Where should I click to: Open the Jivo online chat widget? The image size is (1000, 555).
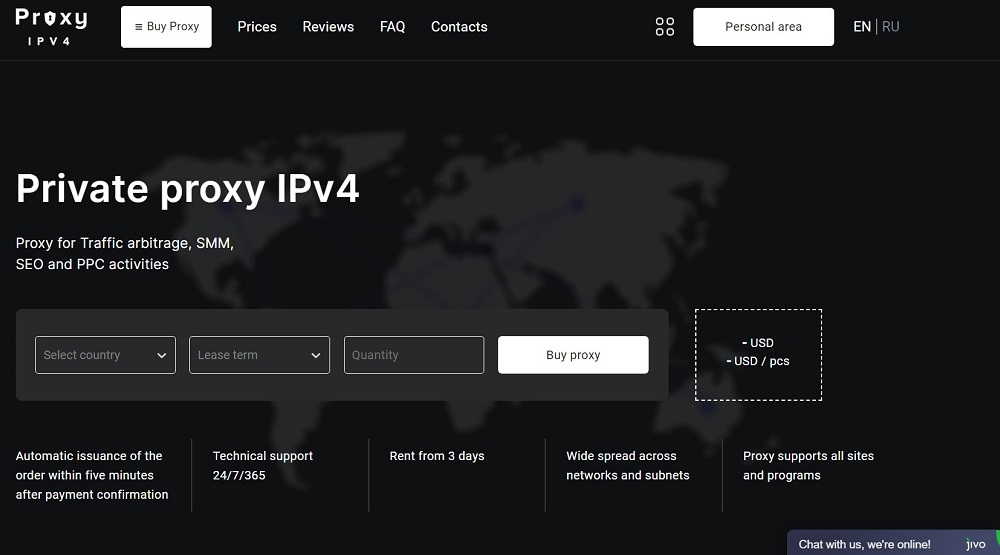(x=893, y=544)
